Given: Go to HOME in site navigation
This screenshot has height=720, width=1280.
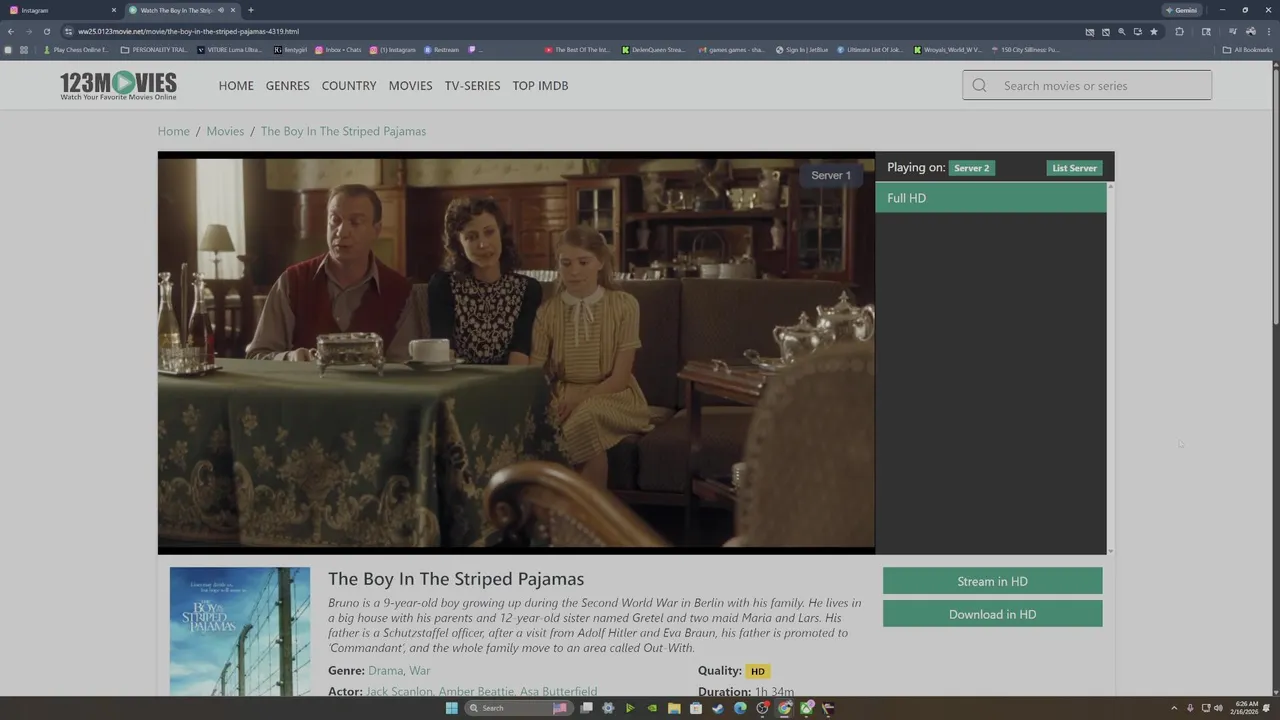Looking at the screenshot, I should 236,86.
